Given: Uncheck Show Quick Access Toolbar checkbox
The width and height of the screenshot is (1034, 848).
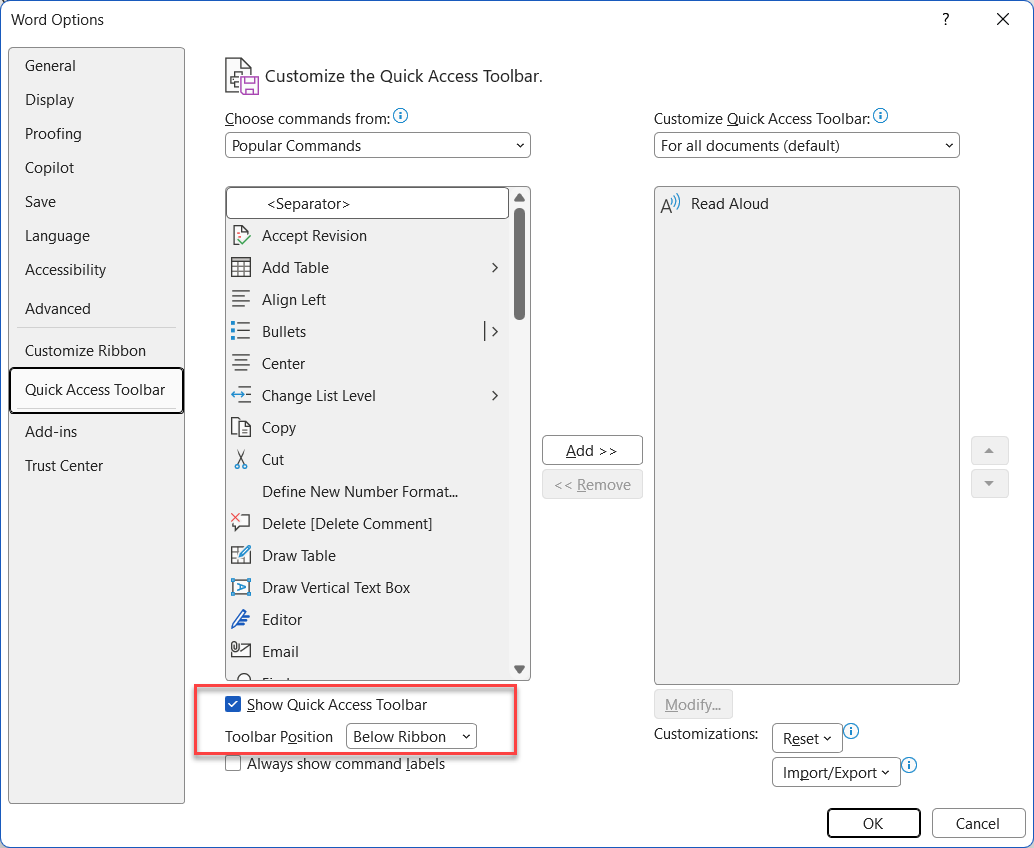Looking at the screenshot, I should [233, 704].
